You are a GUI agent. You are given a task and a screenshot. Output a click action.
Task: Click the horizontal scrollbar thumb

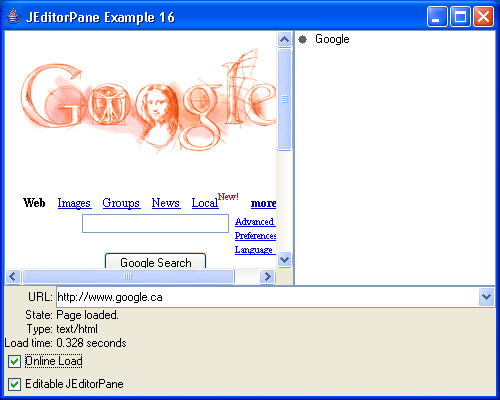(x=128, y=276)
